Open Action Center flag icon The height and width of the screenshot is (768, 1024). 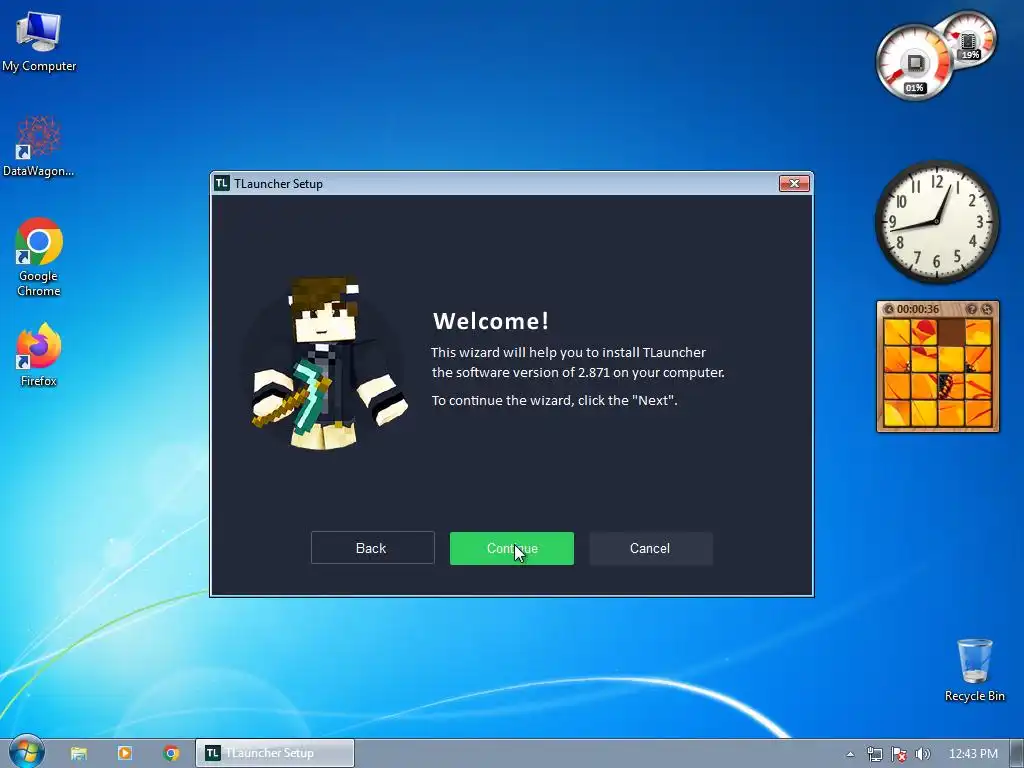pos(899,754)
